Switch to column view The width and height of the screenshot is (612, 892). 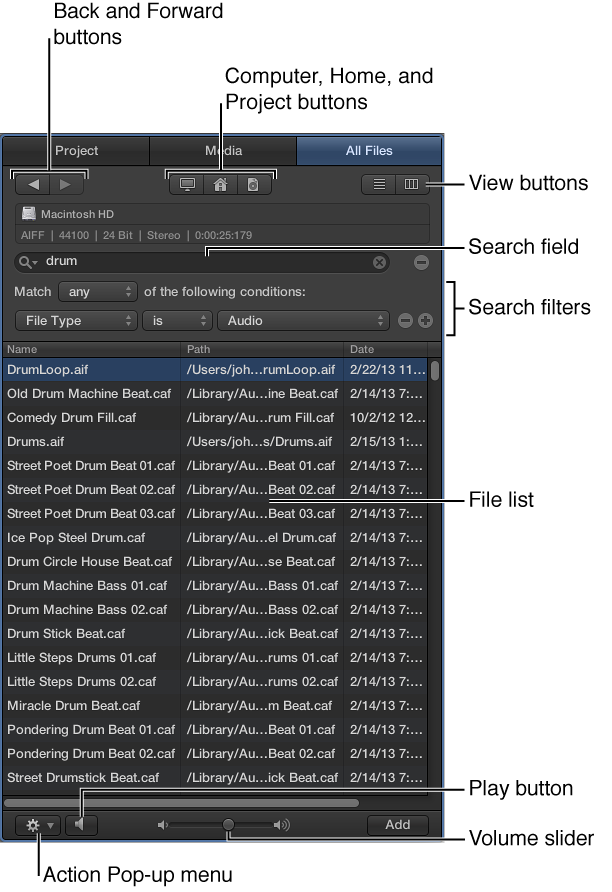[x=411, y=184]
